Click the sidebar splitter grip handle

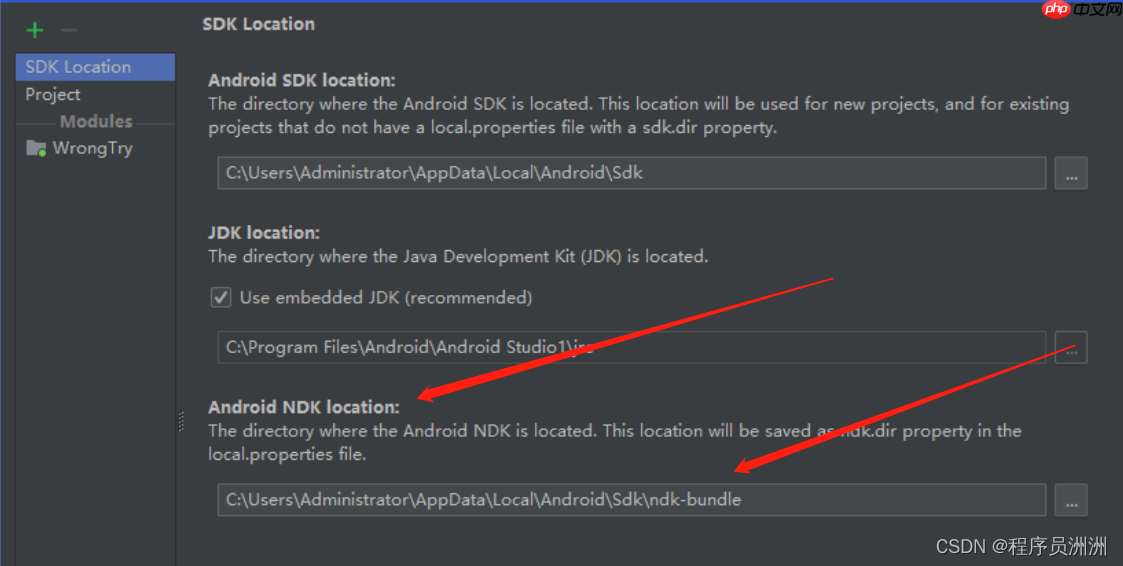(x=180, y=421)
